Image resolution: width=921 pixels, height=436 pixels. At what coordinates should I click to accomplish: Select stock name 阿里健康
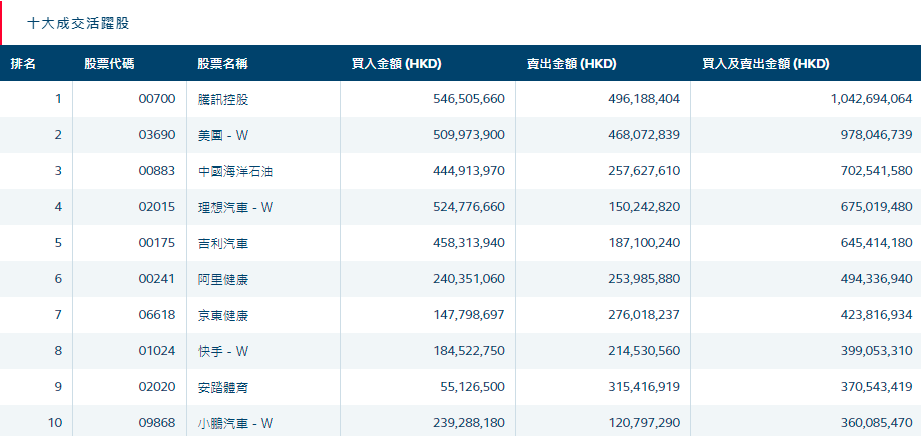pos(223,279)
